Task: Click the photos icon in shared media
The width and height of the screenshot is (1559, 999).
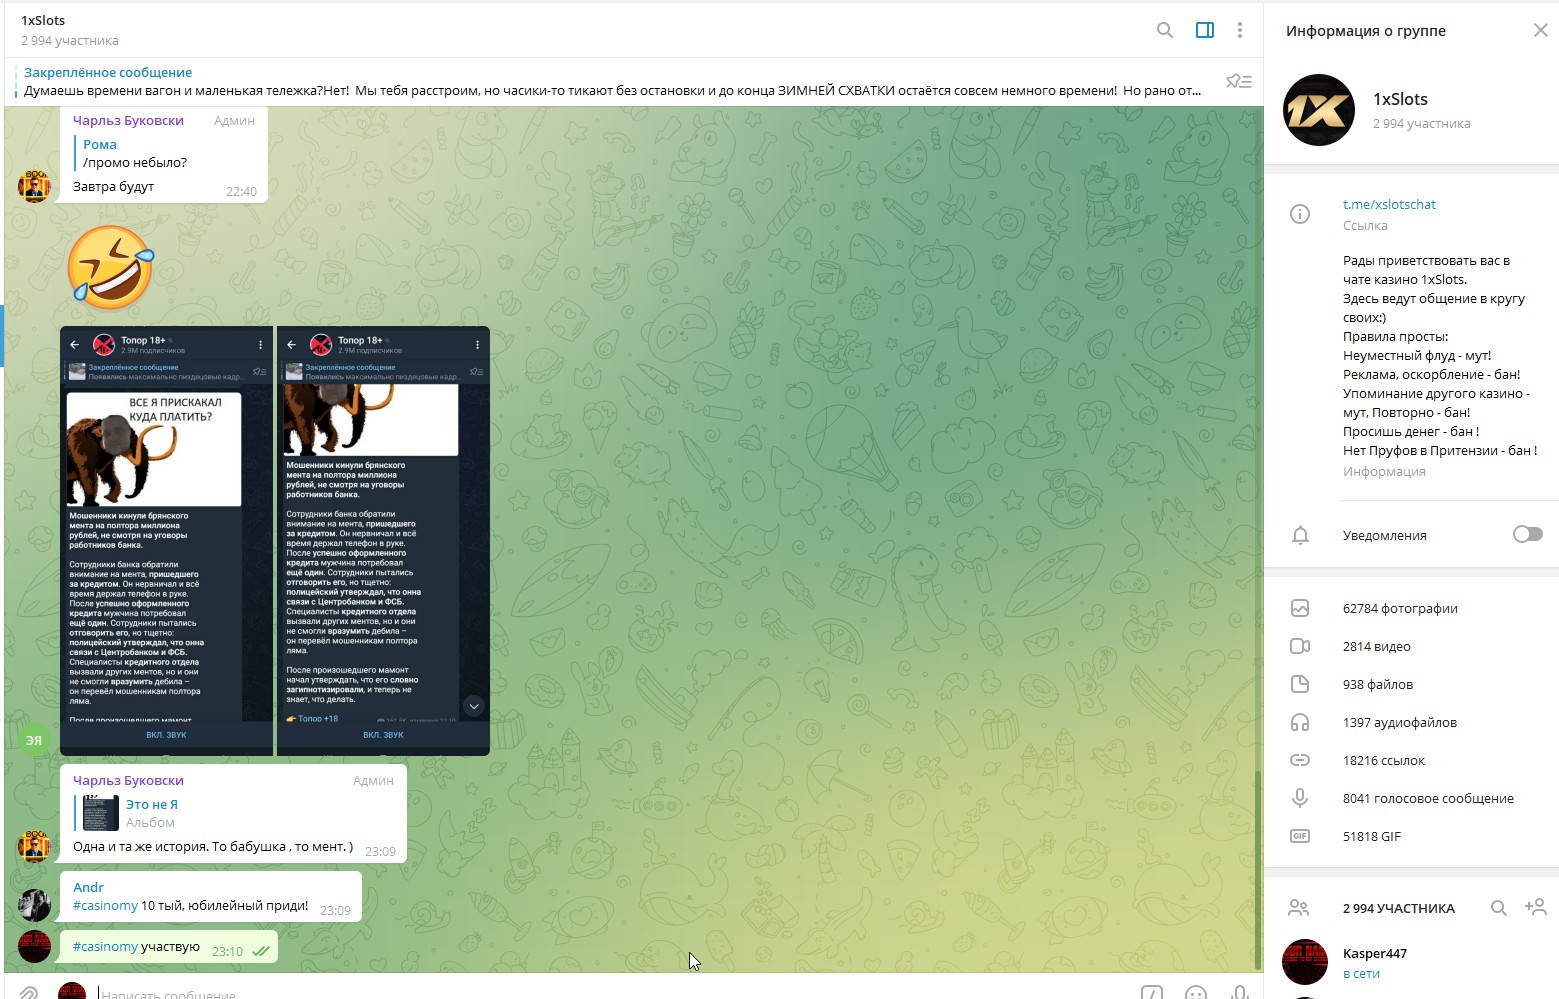Action: [x=1300, y=608]
